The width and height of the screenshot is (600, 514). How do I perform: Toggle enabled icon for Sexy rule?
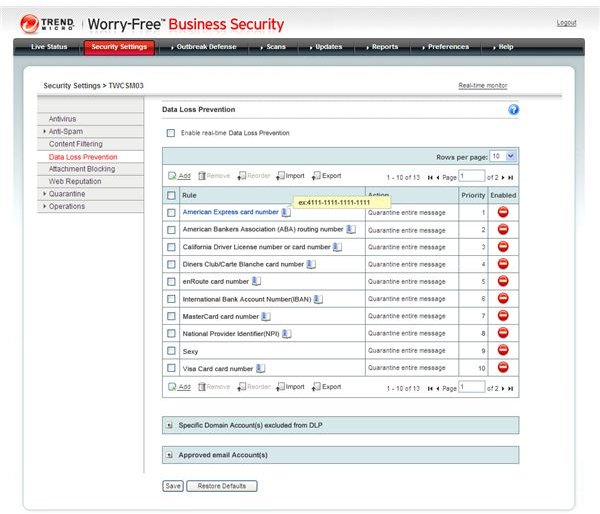click(x=503, y=350)
